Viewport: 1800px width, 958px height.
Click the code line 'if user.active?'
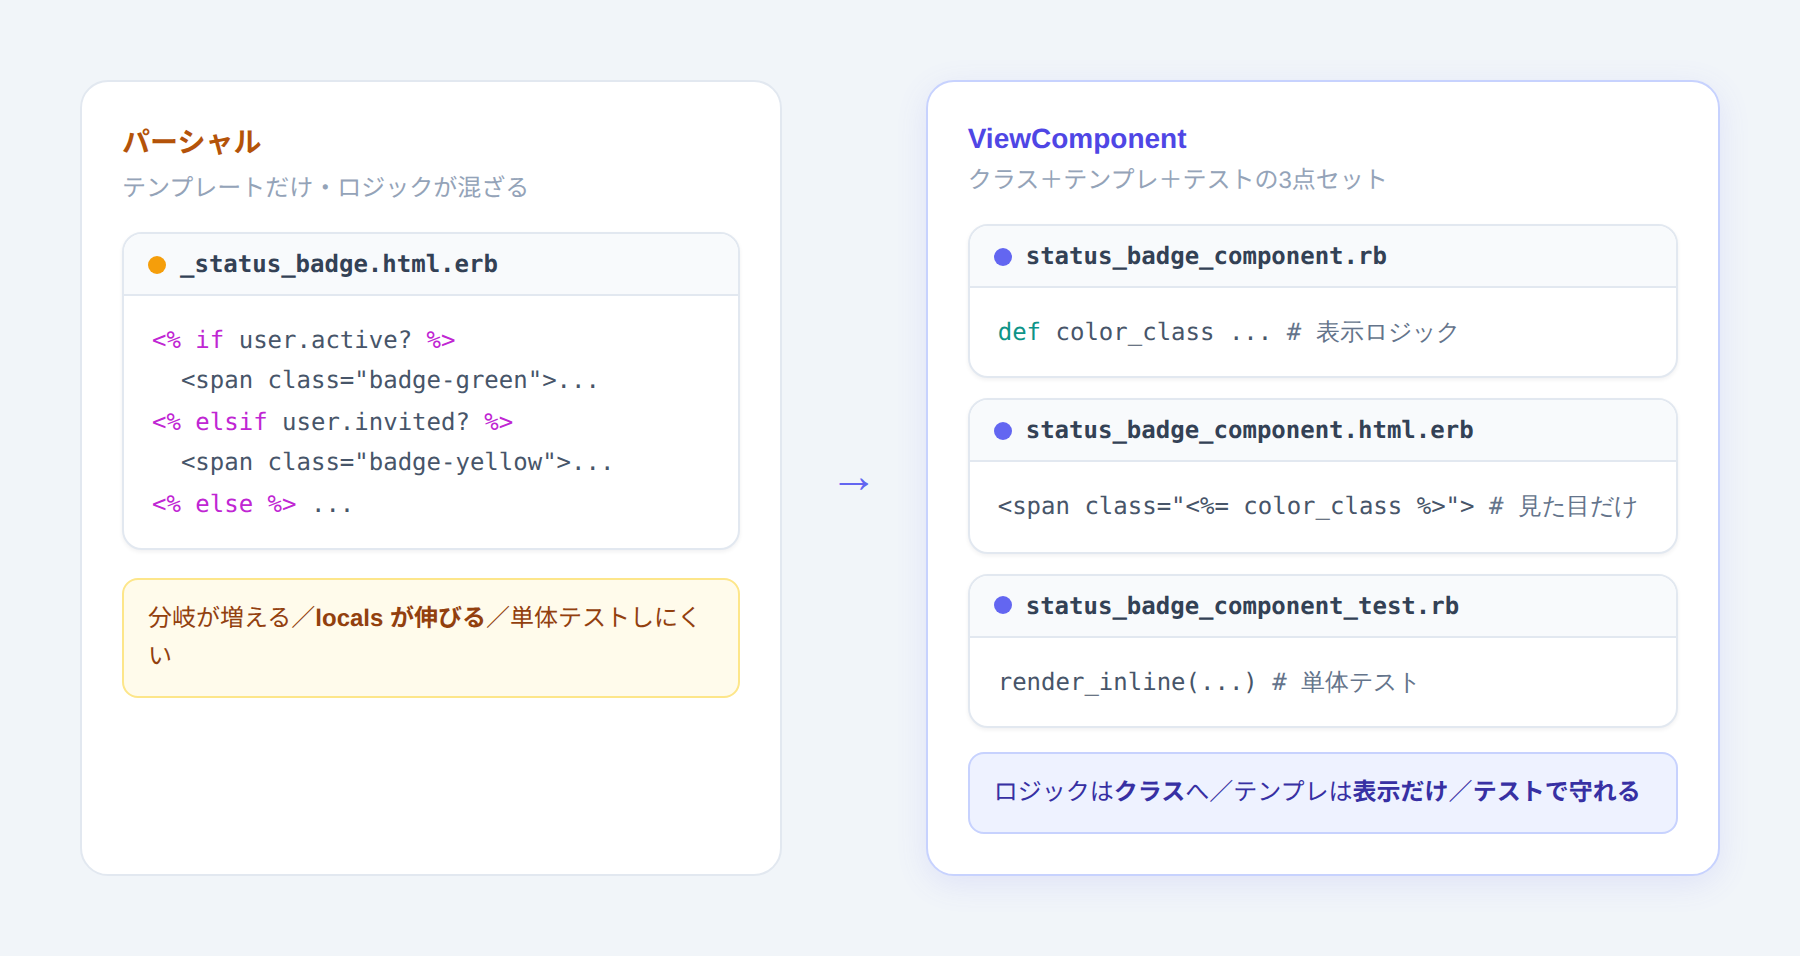click(x=304, y=340)
